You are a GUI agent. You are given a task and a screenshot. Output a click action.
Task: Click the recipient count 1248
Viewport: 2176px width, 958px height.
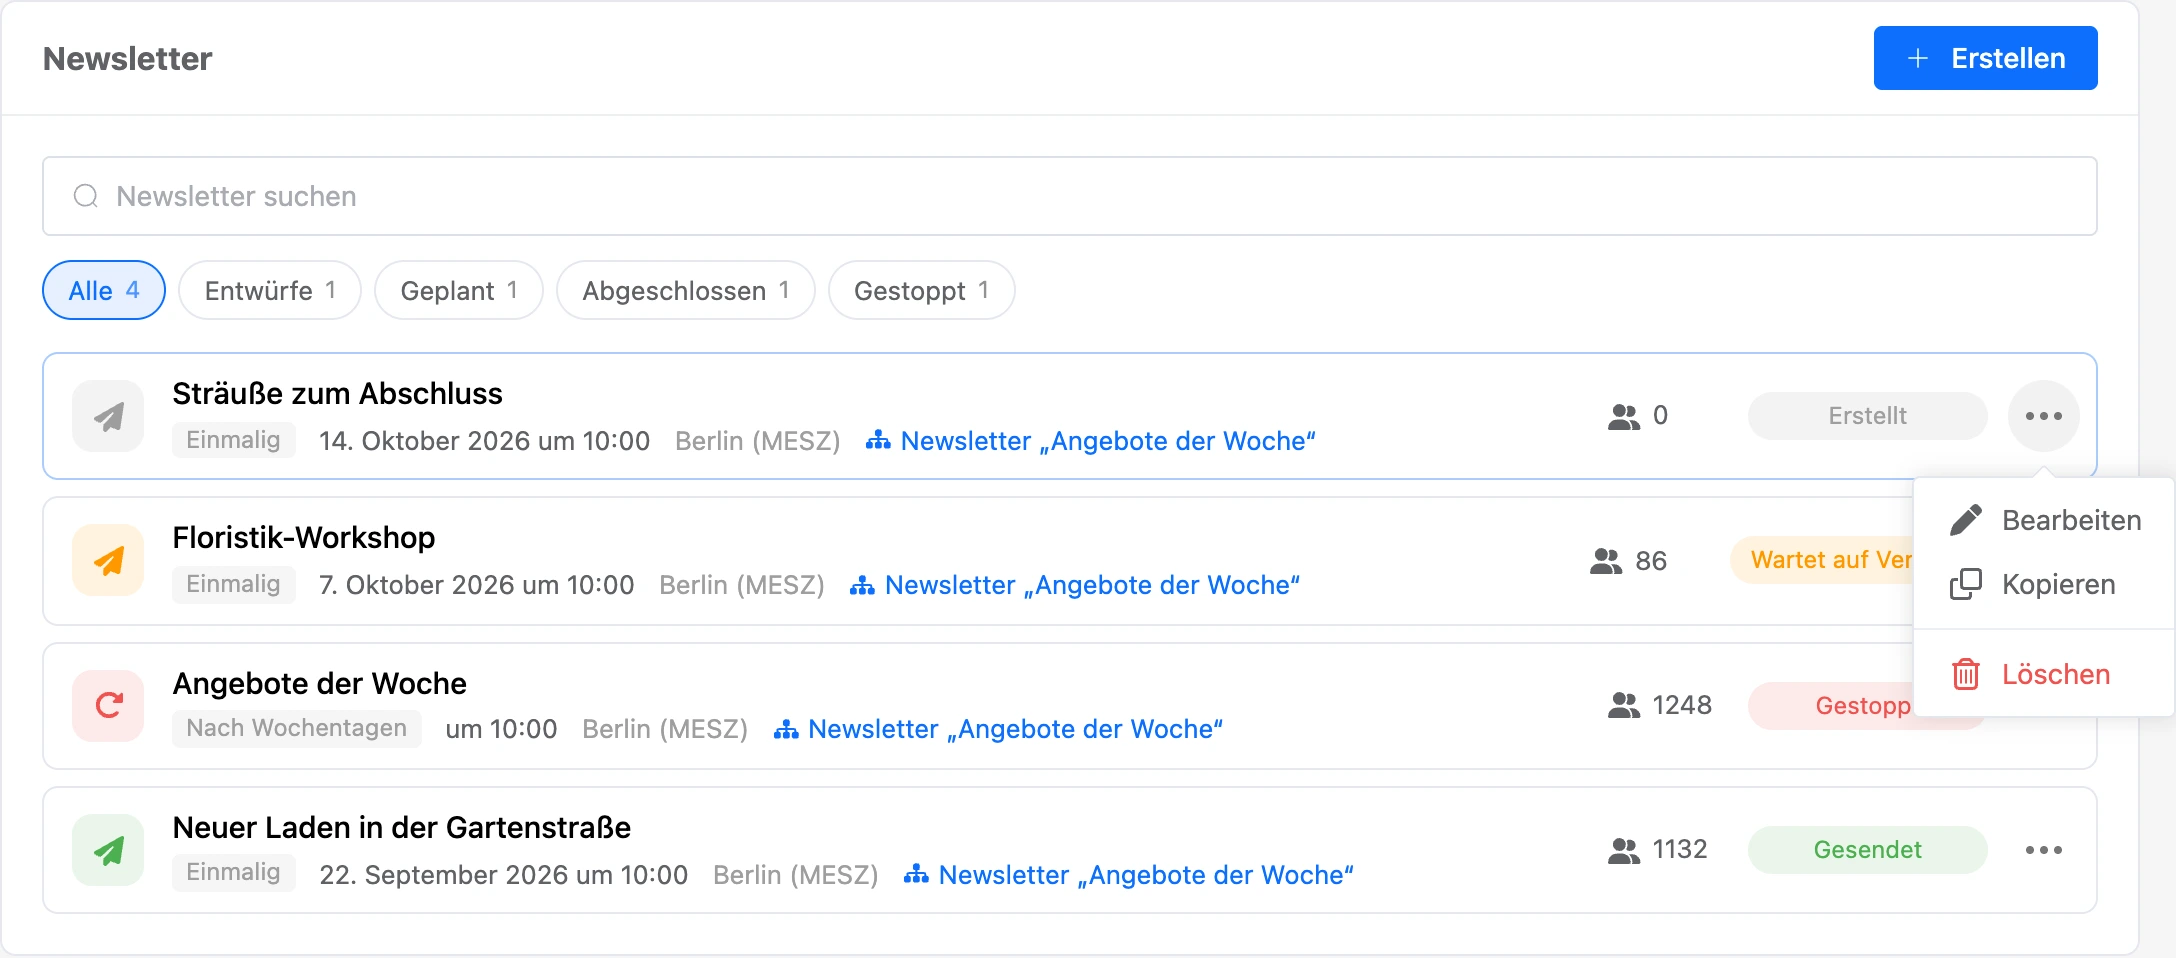[x=1682, y=705]
